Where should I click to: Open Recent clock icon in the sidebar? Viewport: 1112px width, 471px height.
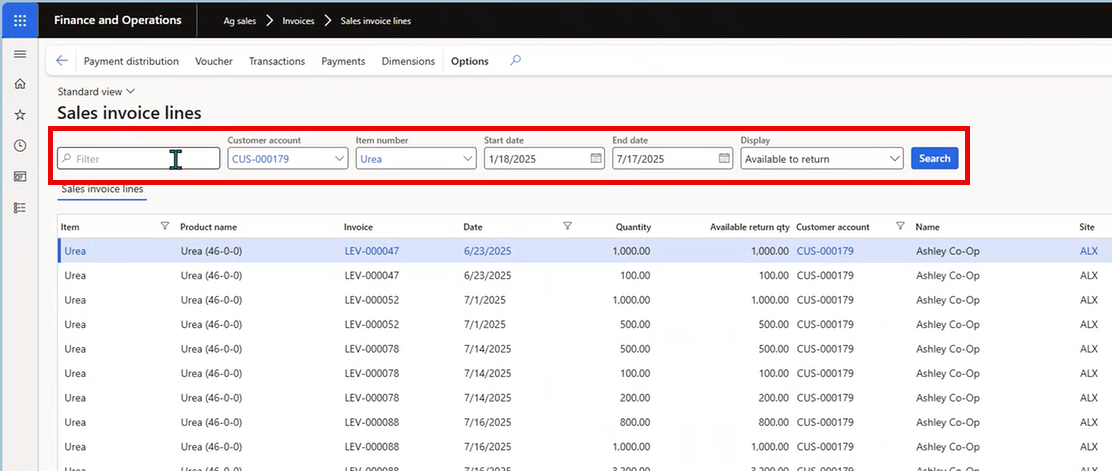[x=20, y=145]
